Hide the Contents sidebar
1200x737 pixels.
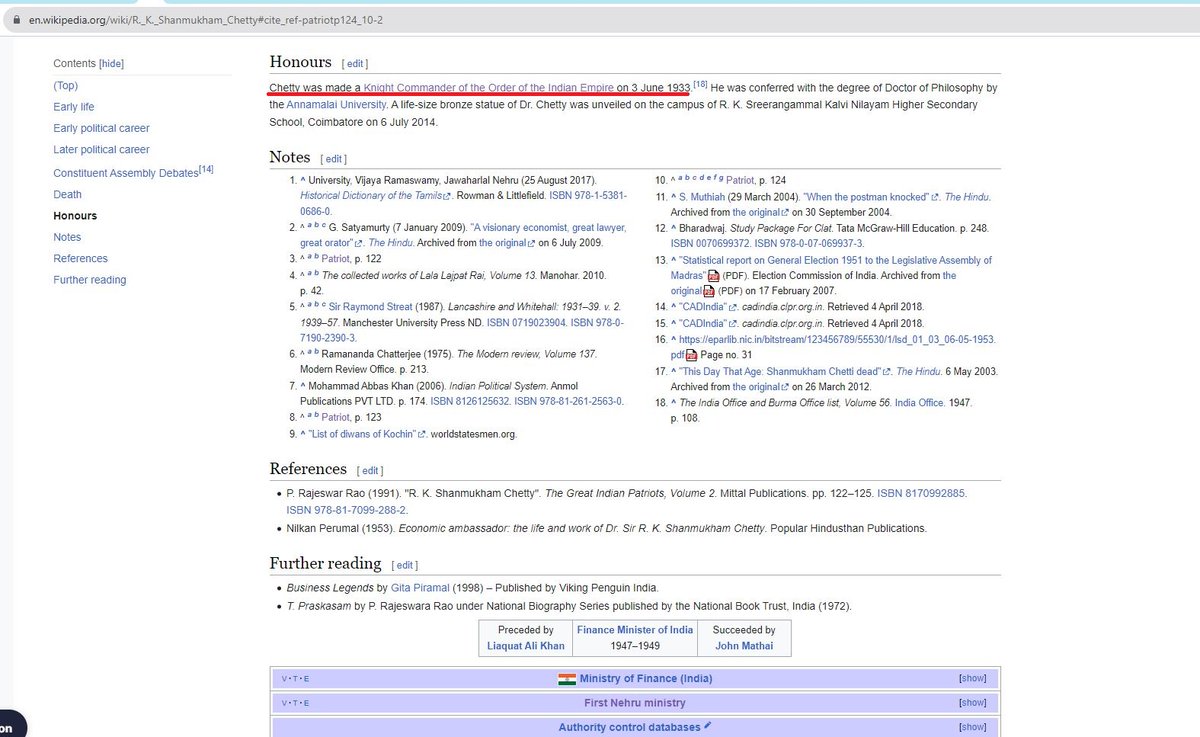coord(111,63)
